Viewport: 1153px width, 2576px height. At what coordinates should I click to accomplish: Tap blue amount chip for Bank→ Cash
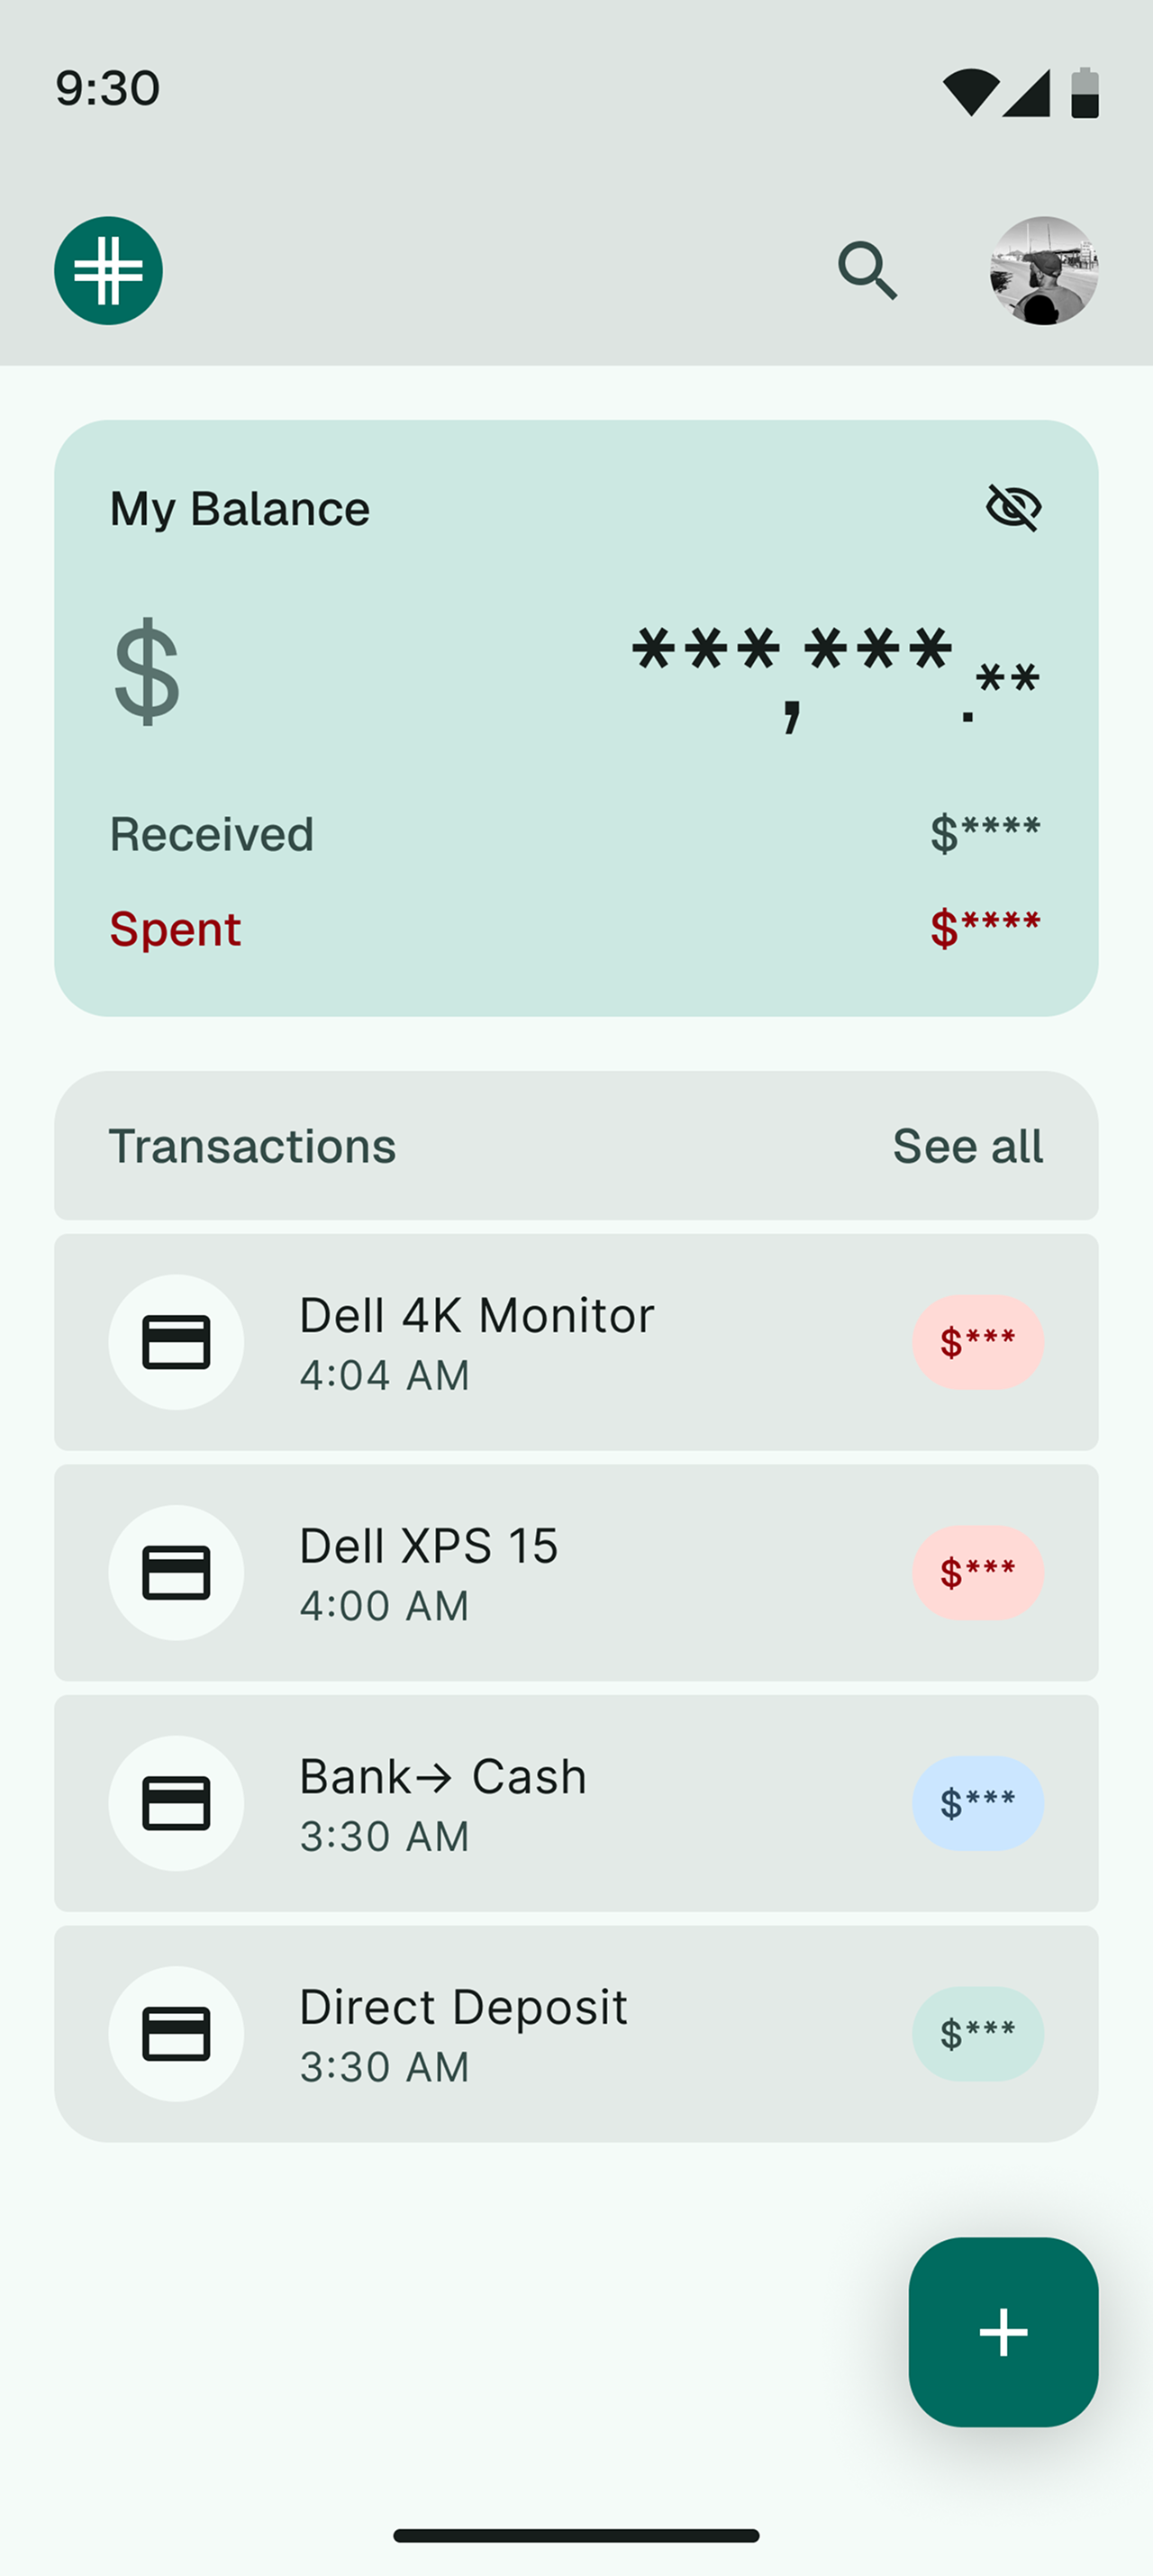coord(977,1803)
